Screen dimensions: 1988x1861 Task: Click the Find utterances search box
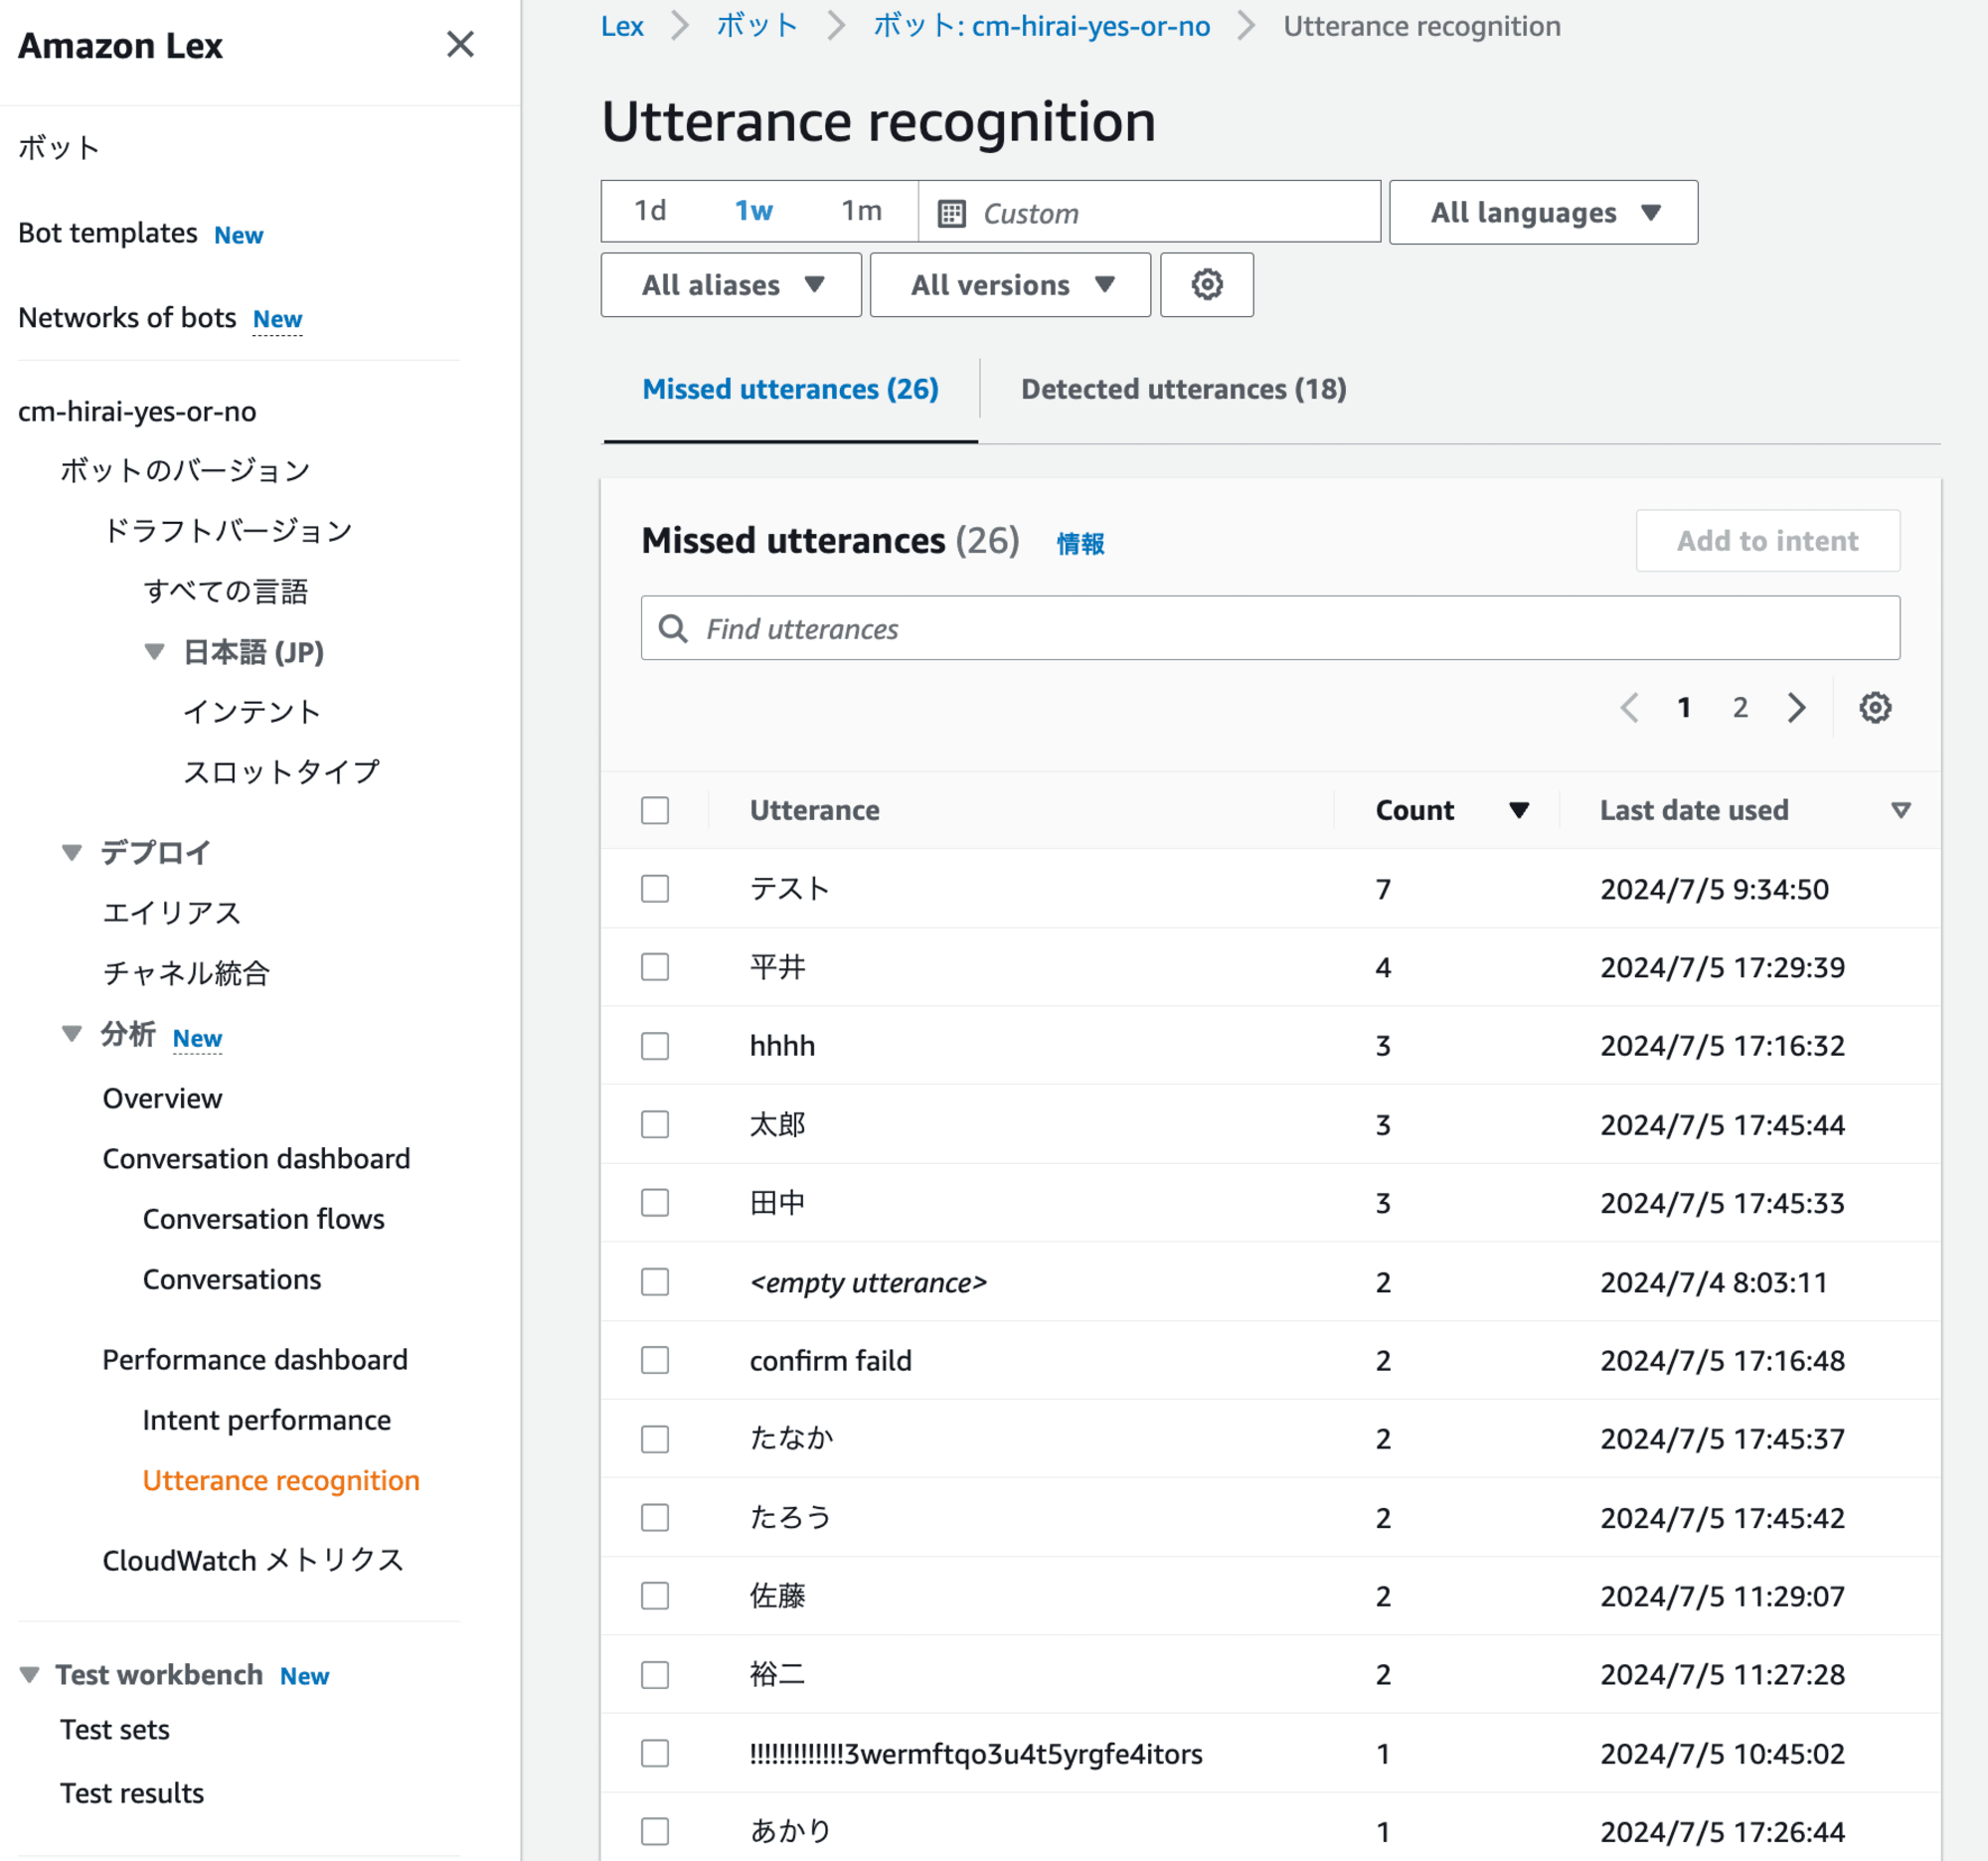tap(1270, 628)
